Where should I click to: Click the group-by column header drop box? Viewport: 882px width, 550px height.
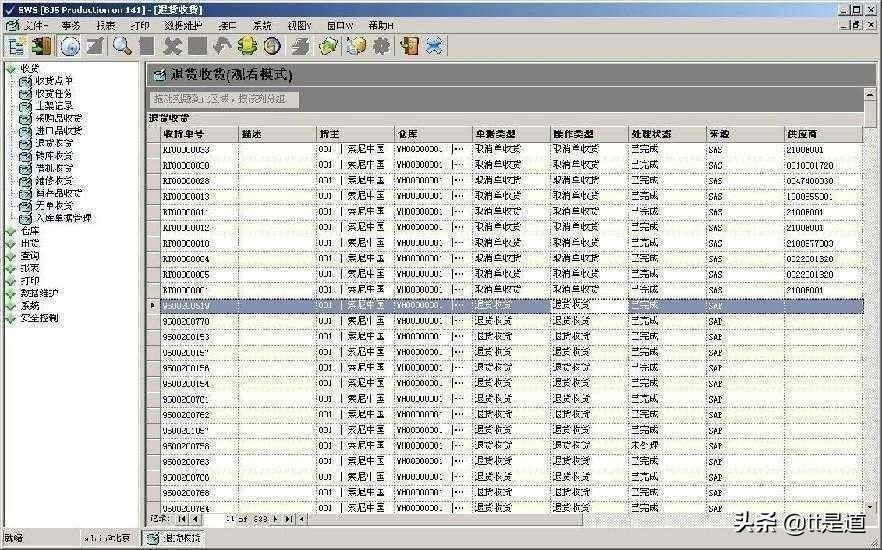pos(224,100)
